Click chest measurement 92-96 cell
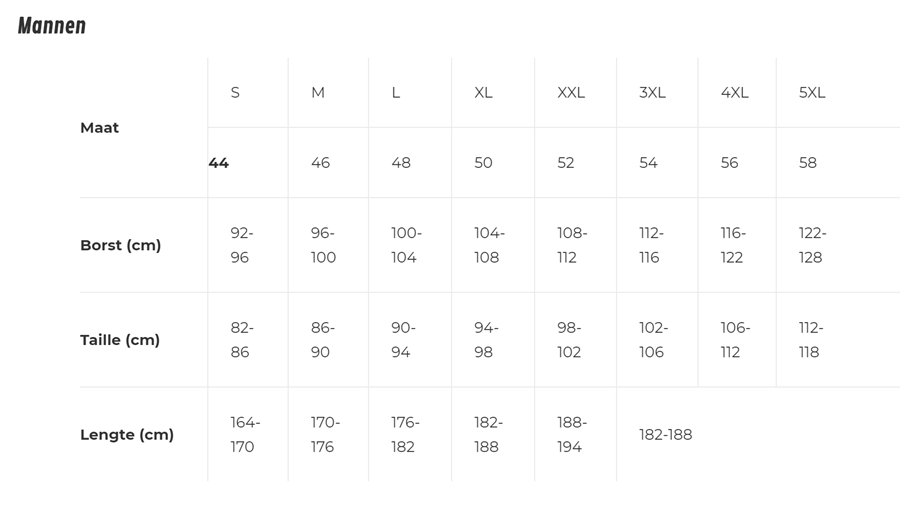The width and height of the screenshot is (900, 506). coord(242,245)
